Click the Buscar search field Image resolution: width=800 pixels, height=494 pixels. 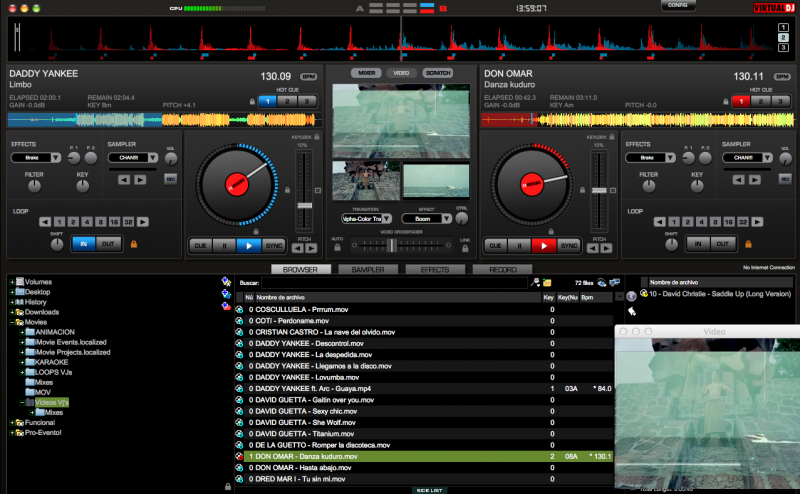(x=394, y=283)
